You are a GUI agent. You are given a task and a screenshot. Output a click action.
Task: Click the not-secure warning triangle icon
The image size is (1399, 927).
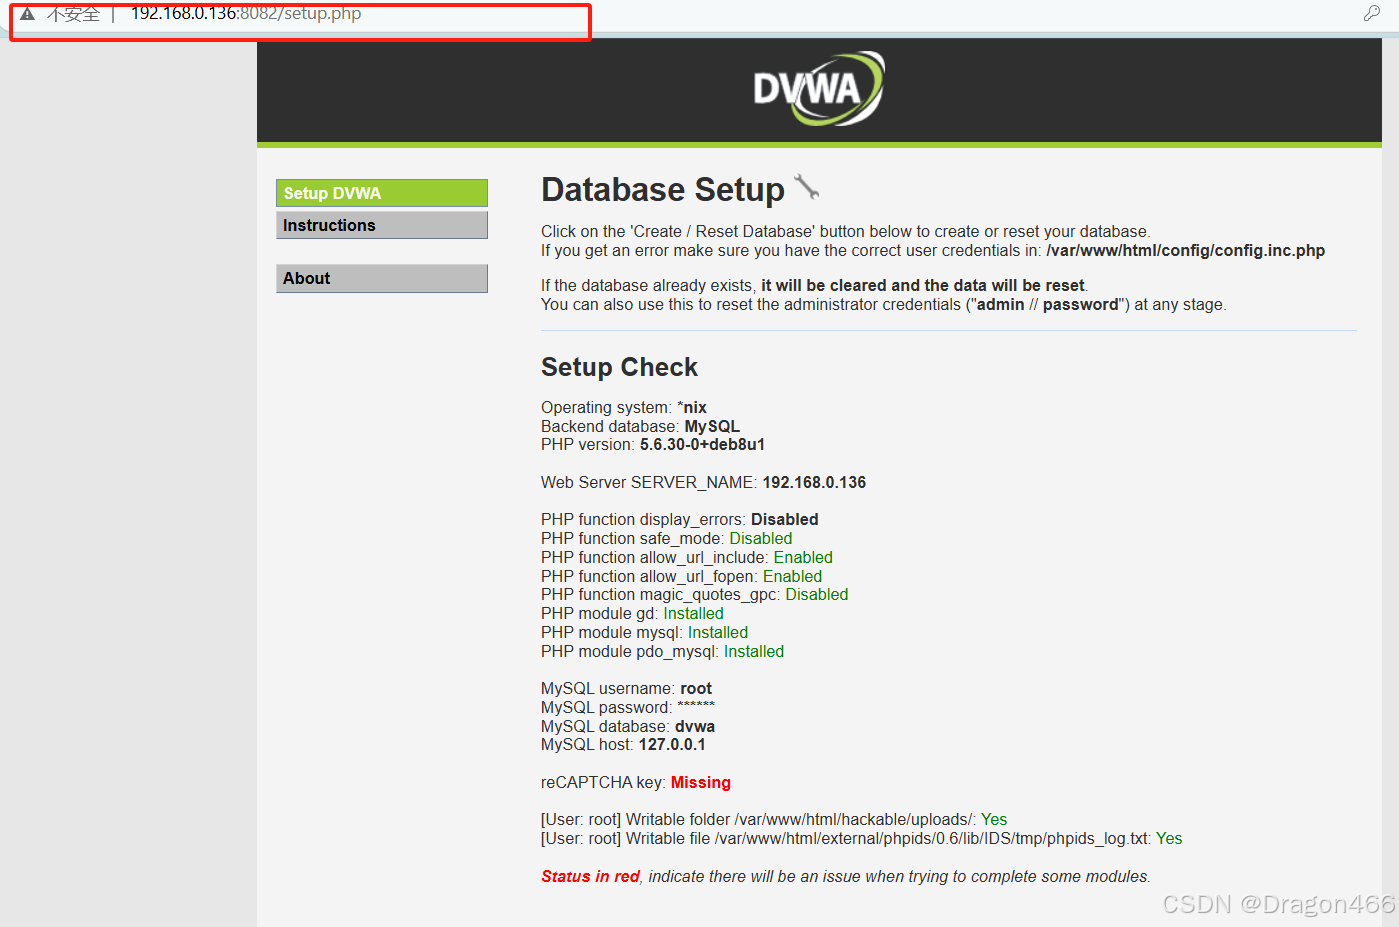point(27,13)
